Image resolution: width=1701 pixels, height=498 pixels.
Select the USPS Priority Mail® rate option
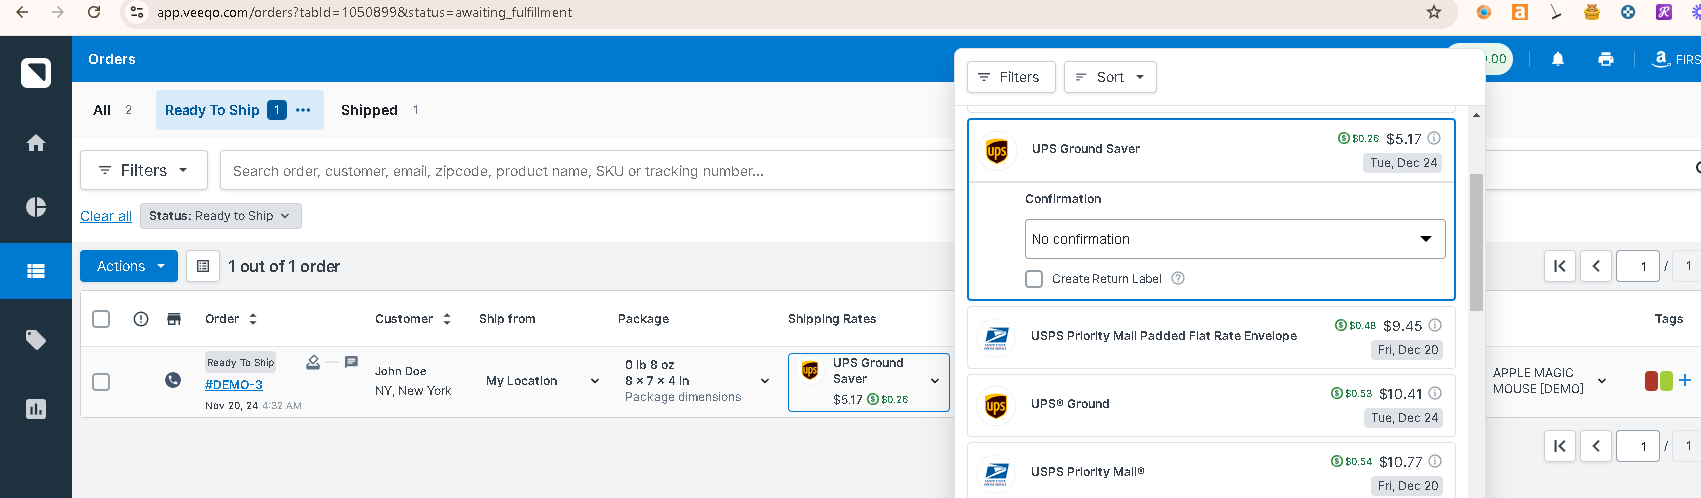click(1211, 470)
